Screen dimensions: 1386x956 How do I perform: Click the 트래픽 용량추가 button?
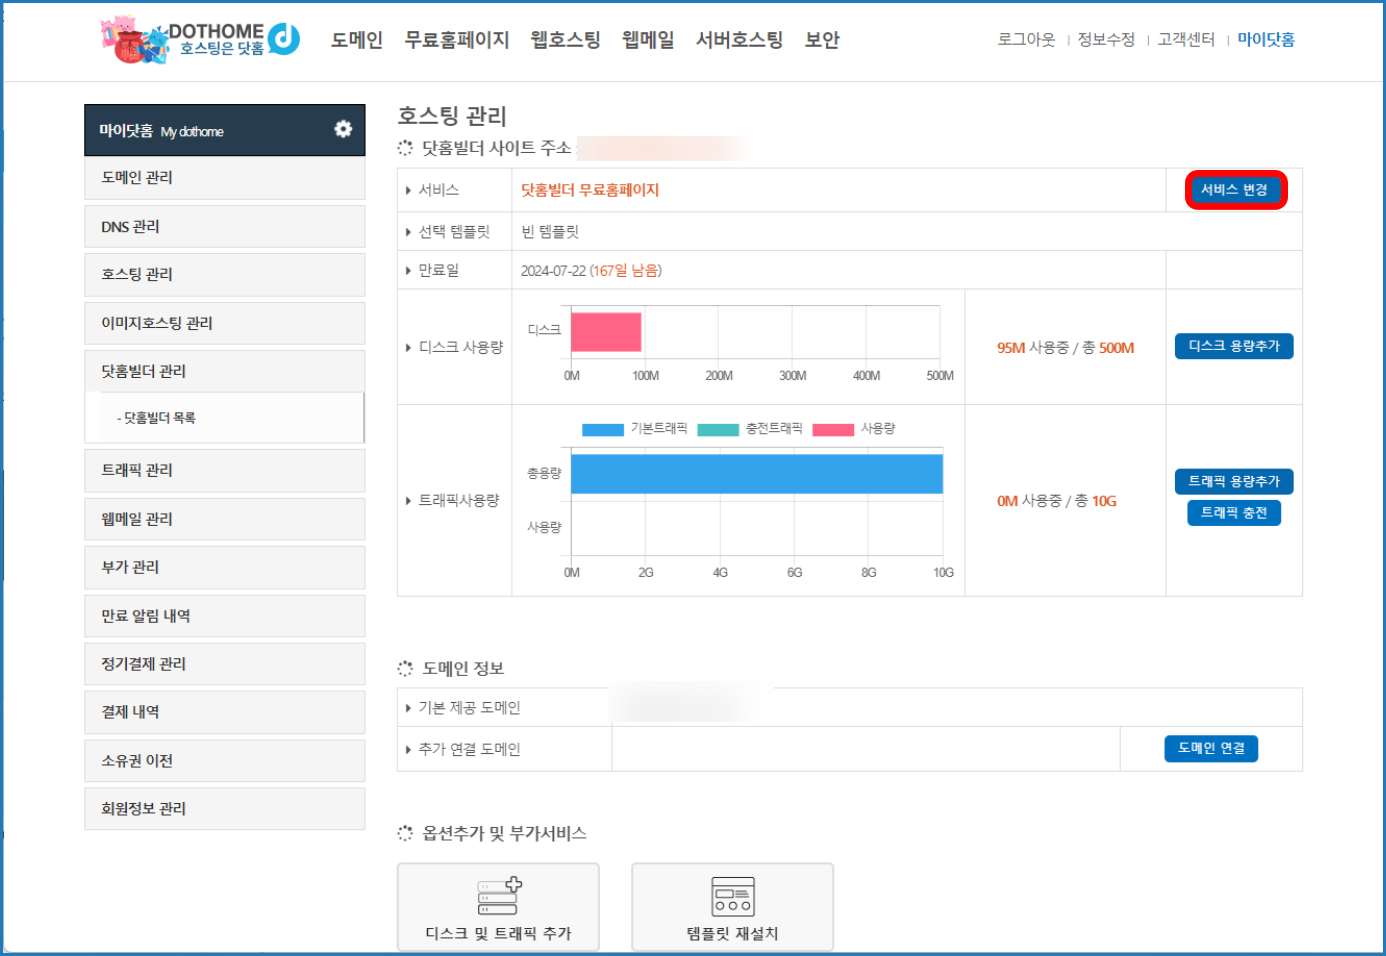click(x=1234, y=482)
